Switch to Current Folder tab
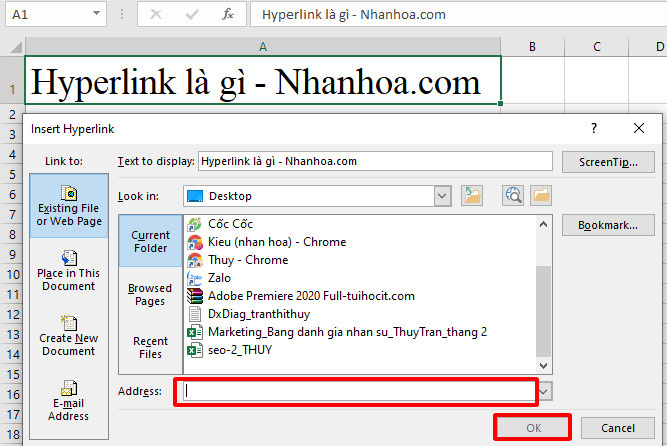This screenshot has height=446, width=667. (x=150, y=241)
